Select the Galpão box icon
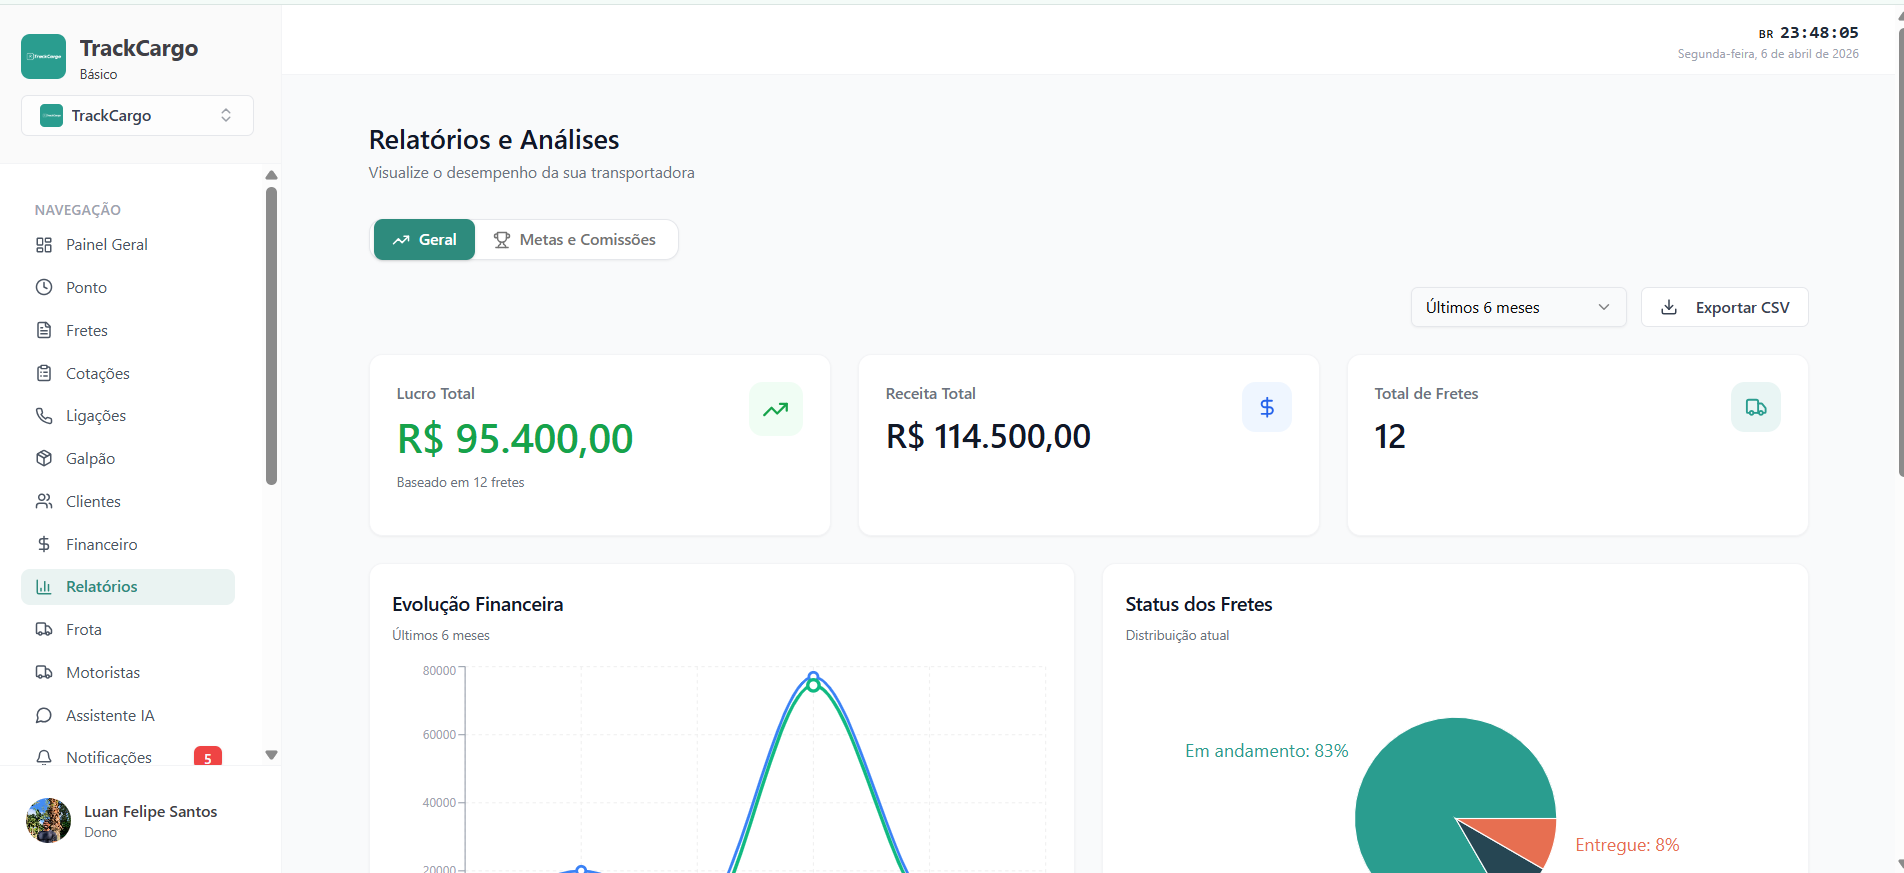The height and width of the screenshot is (873, 1904). tap(44, 459)
